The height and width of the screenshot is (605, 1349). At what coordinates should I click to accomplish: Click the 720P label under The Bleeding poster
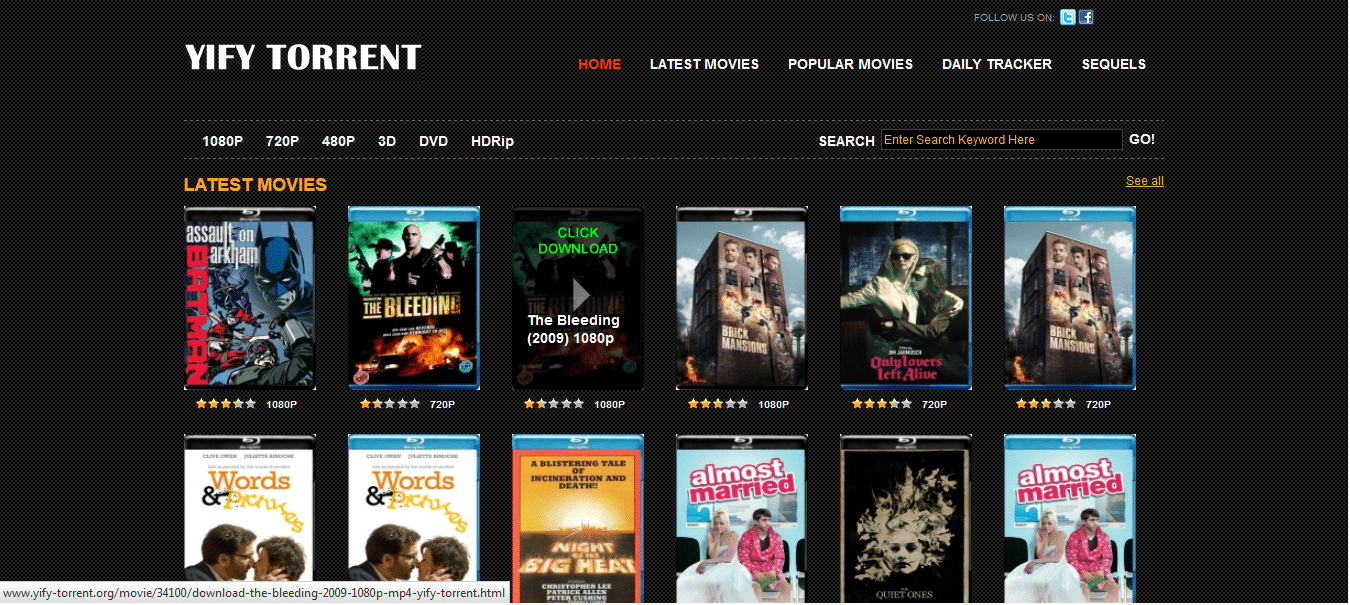click(443, 405)
